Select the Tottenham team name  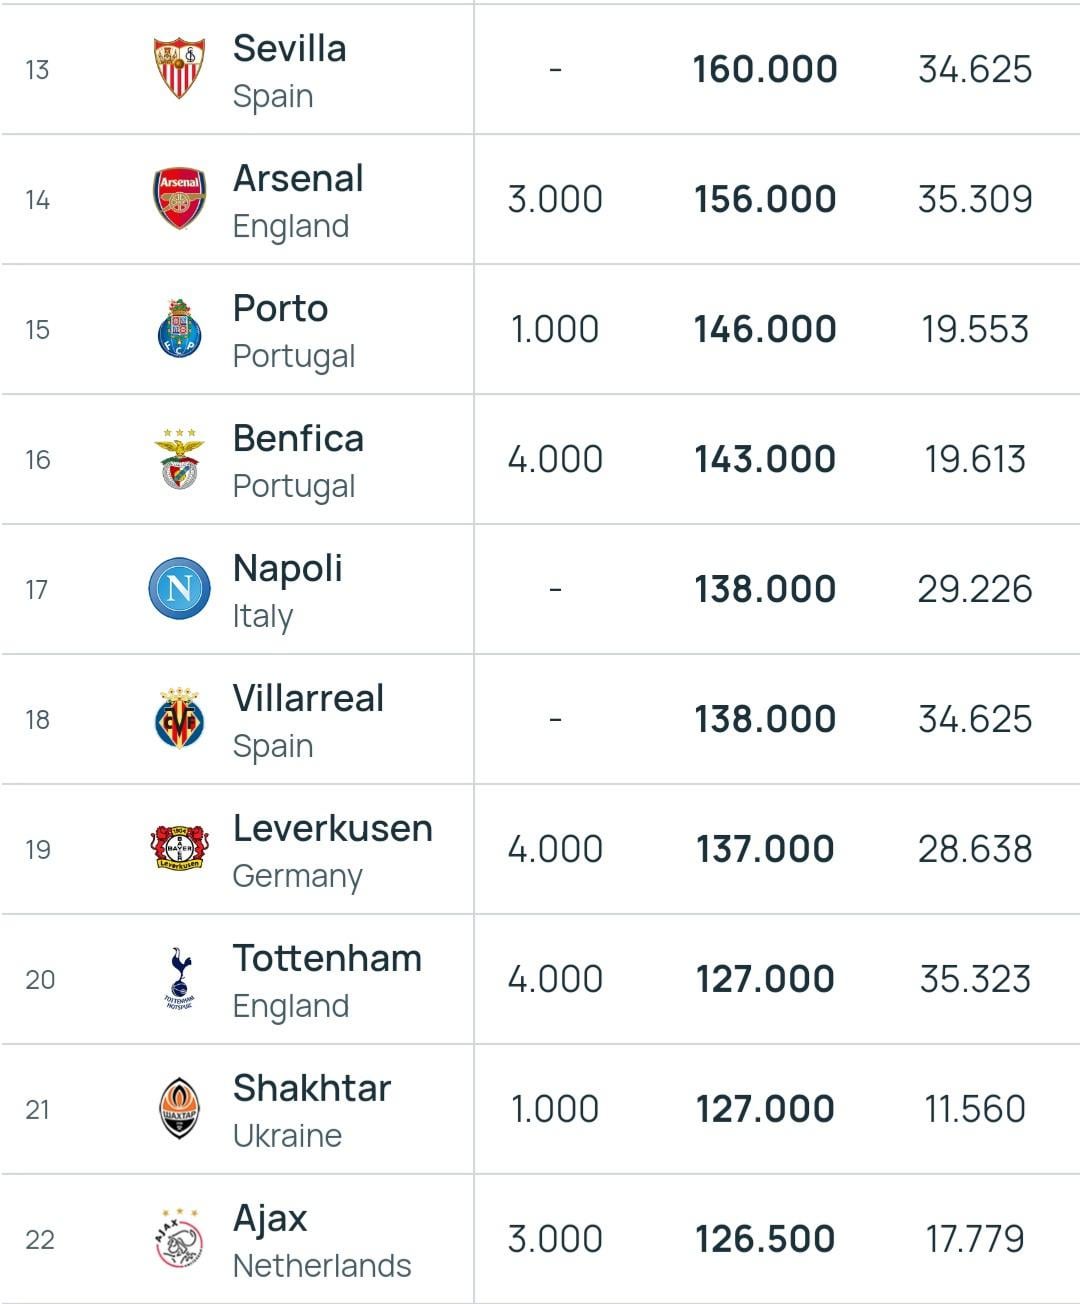(327, 959)
